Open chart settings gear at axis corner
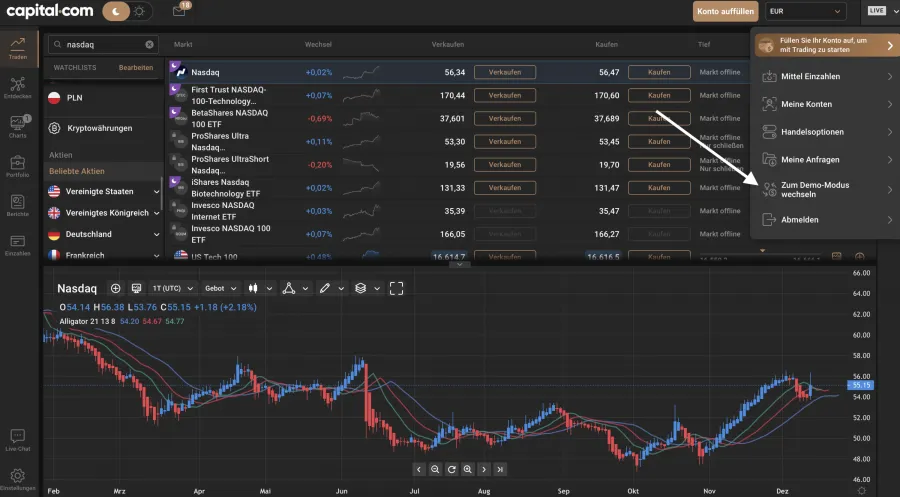 (x=862, y=491)
